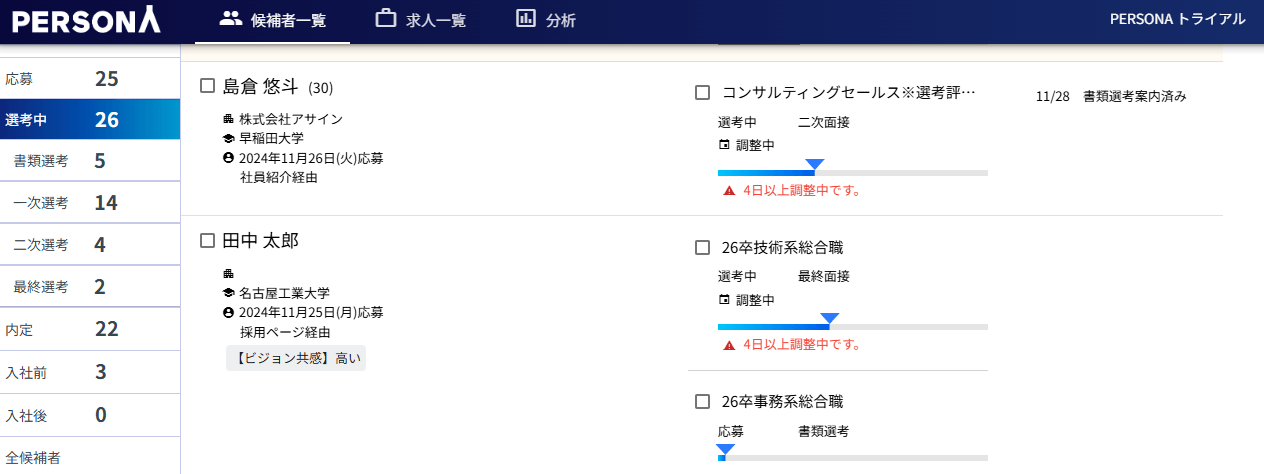This screenshot has height=474, width=1264.
Task: Click the person icon by 2024年11月25日(月)応募
Action: tap(228, 313)
